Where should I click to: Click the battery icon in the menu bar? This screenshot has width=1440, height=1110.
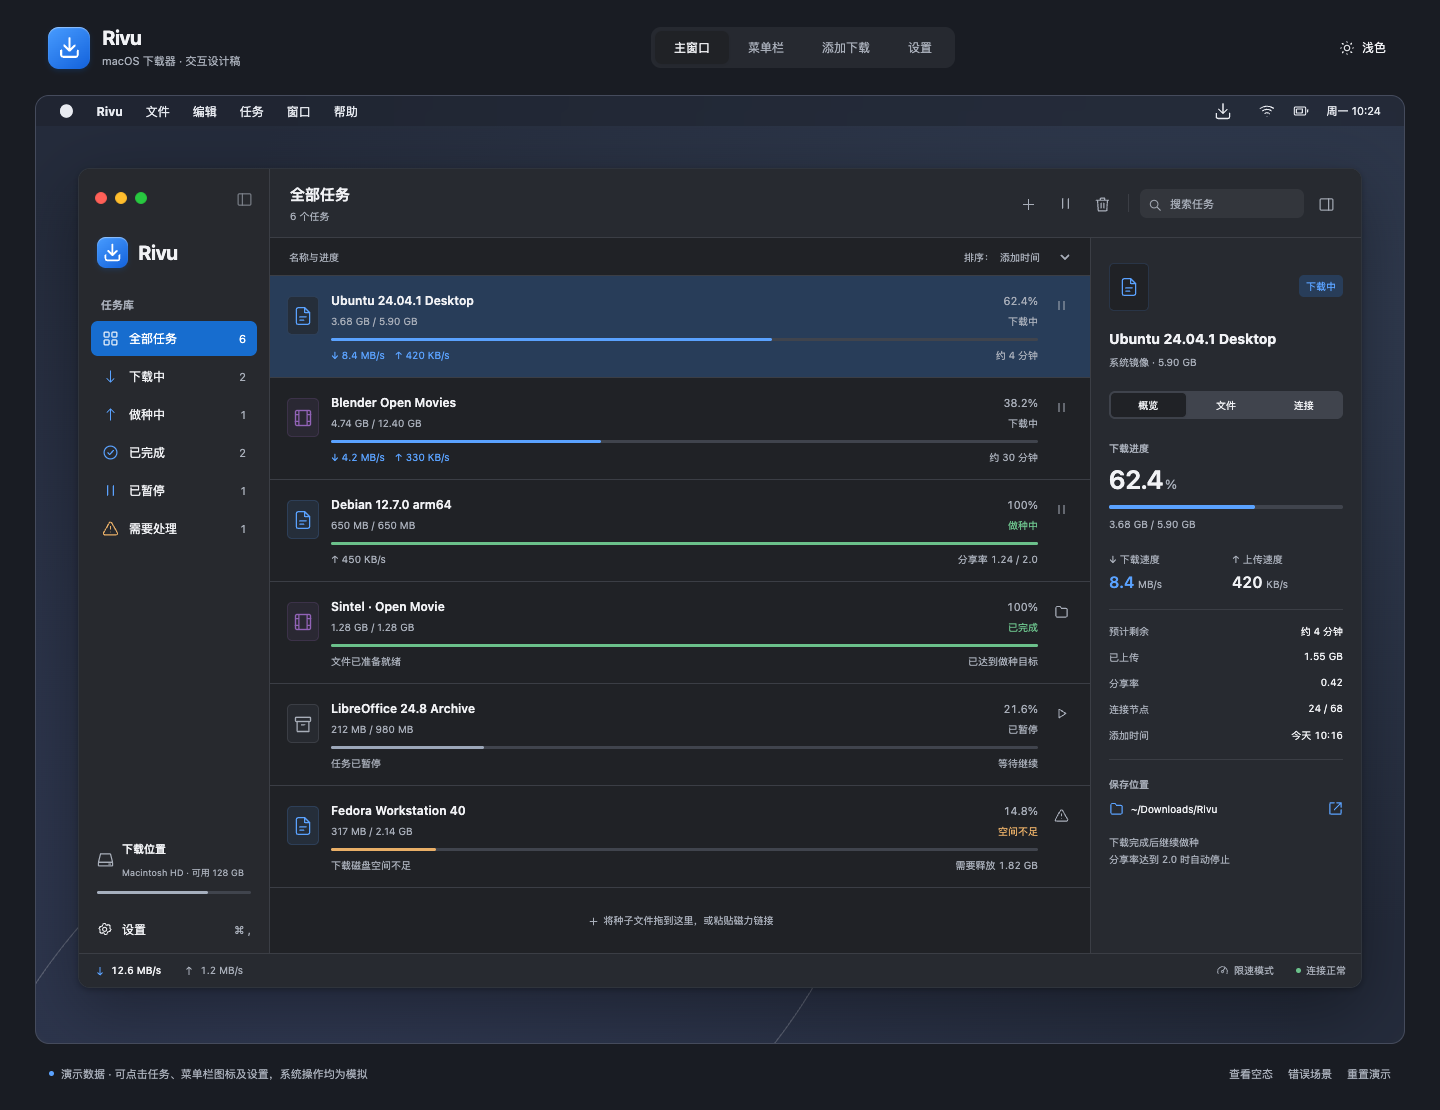1301,111
